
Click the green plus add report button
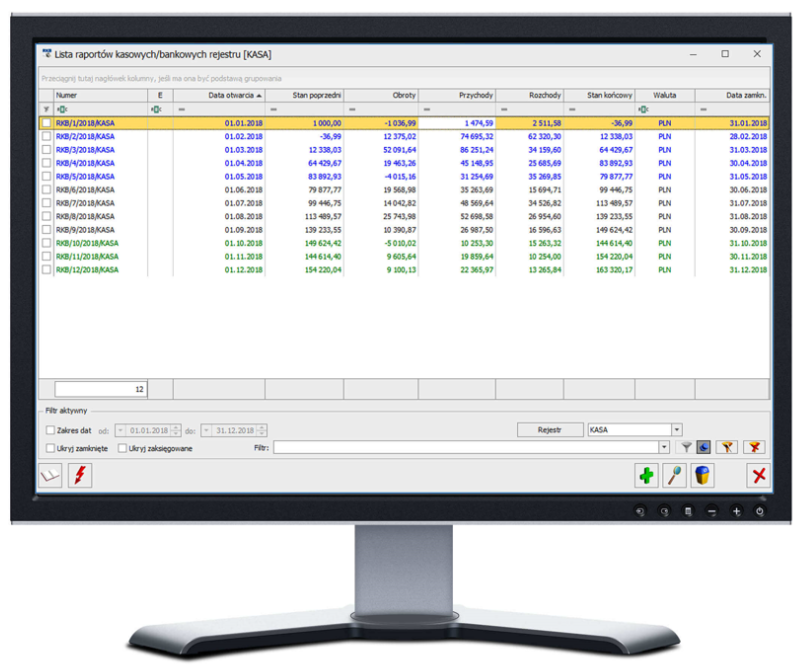[x=647, y=476]
